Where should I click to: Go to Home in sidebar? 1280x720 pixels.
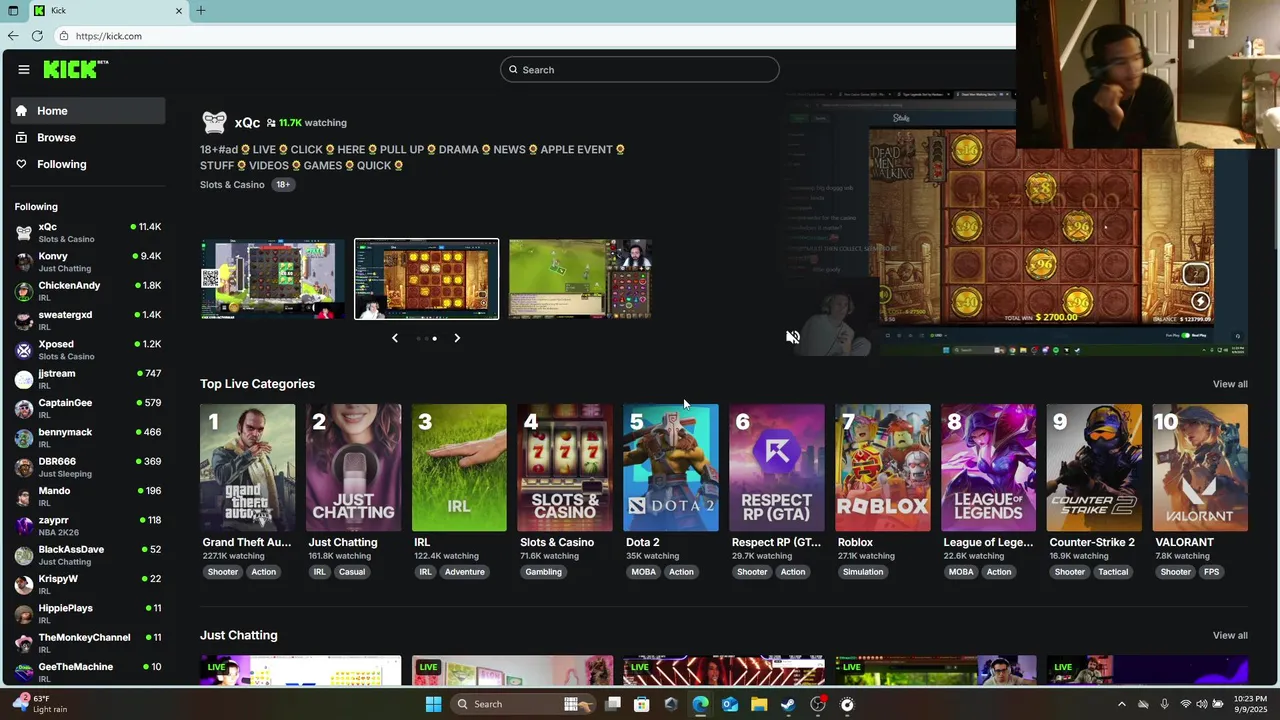pos(88,111)
